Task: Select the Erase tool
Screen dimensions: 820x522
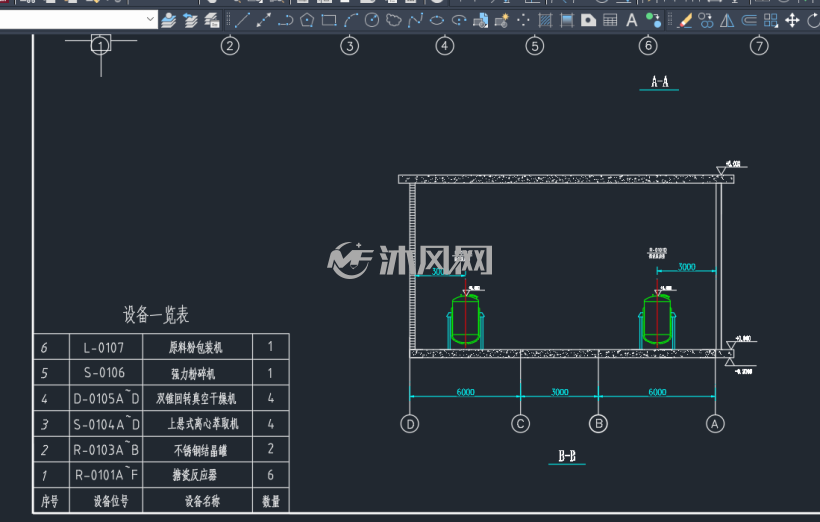Action: tap(684, 20)
